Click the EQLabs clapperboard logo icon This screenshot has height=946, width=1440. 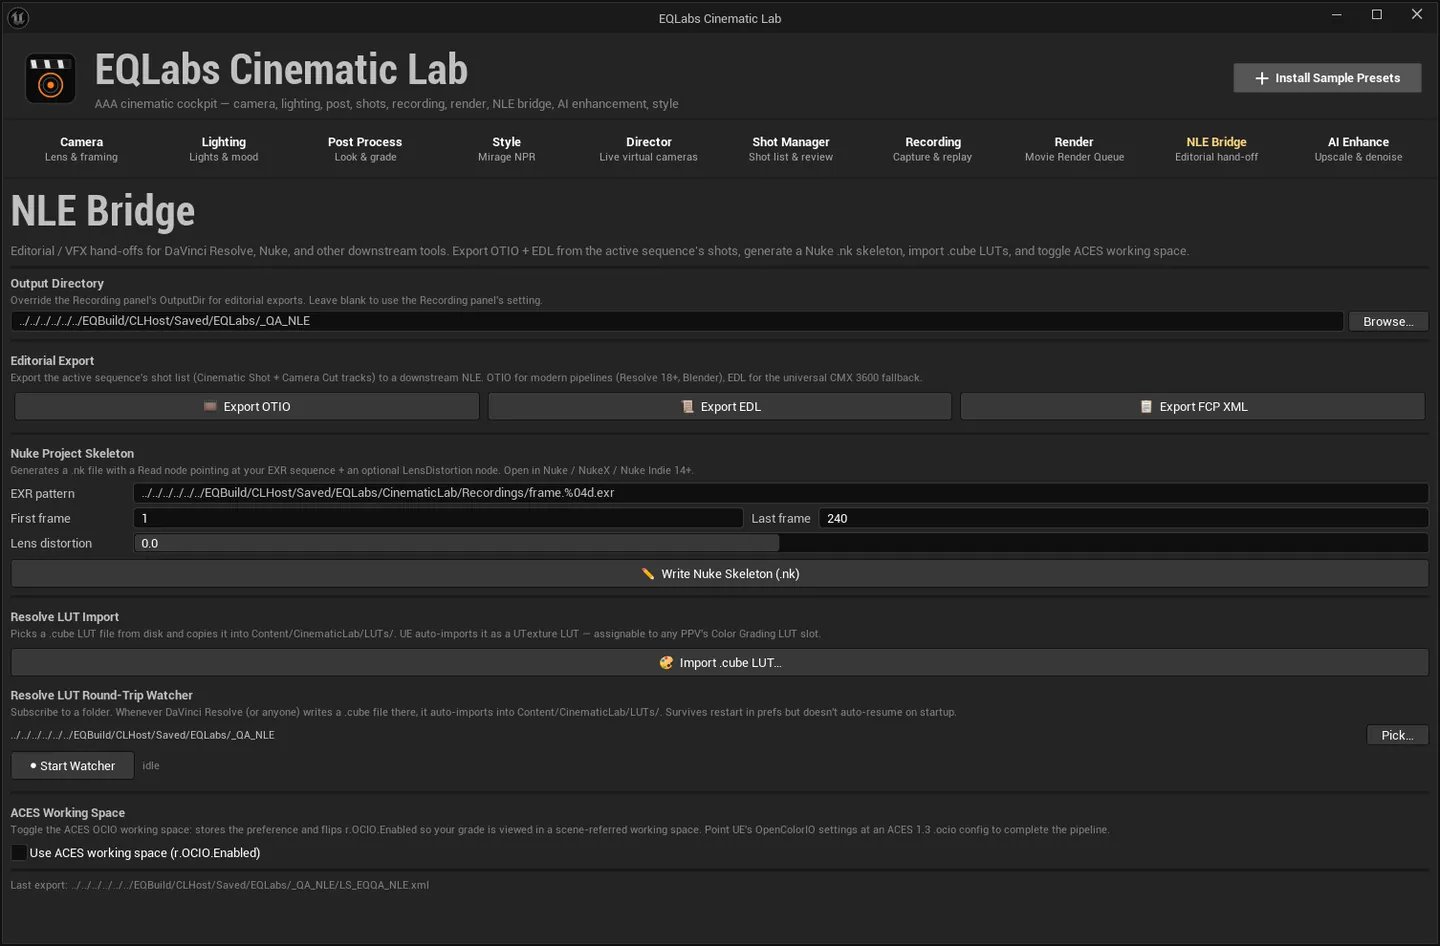(x=50, y=78)
